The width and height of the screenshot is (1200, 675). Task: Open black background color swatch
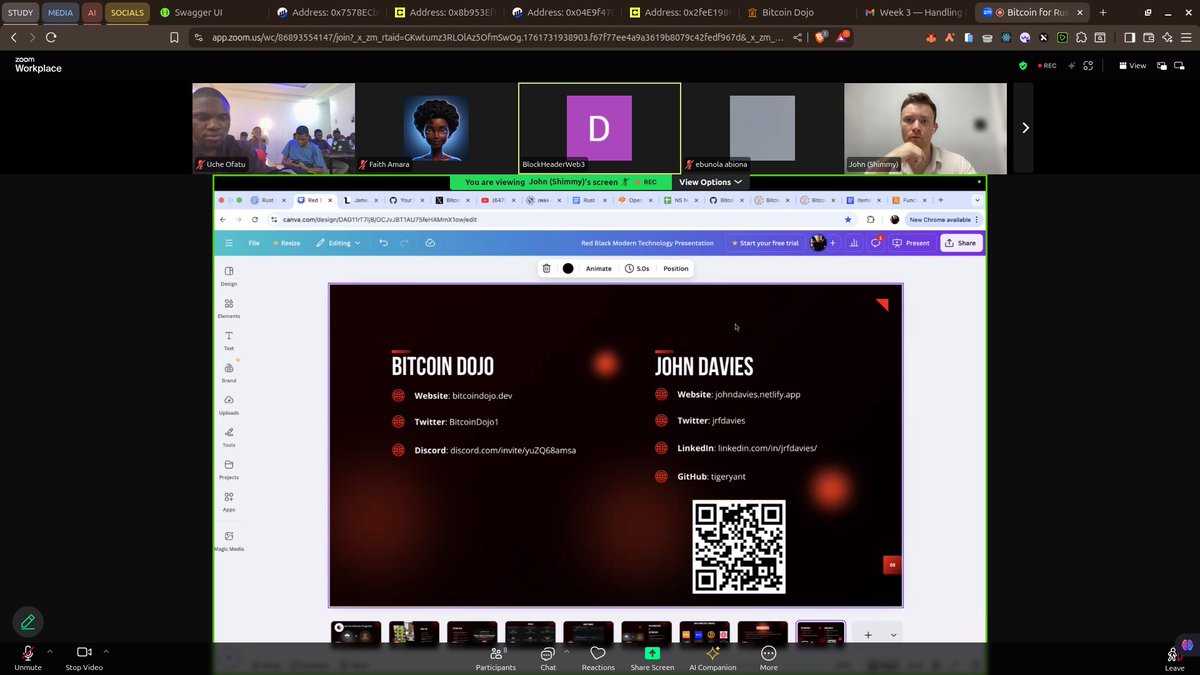click(x=568, y=268)
